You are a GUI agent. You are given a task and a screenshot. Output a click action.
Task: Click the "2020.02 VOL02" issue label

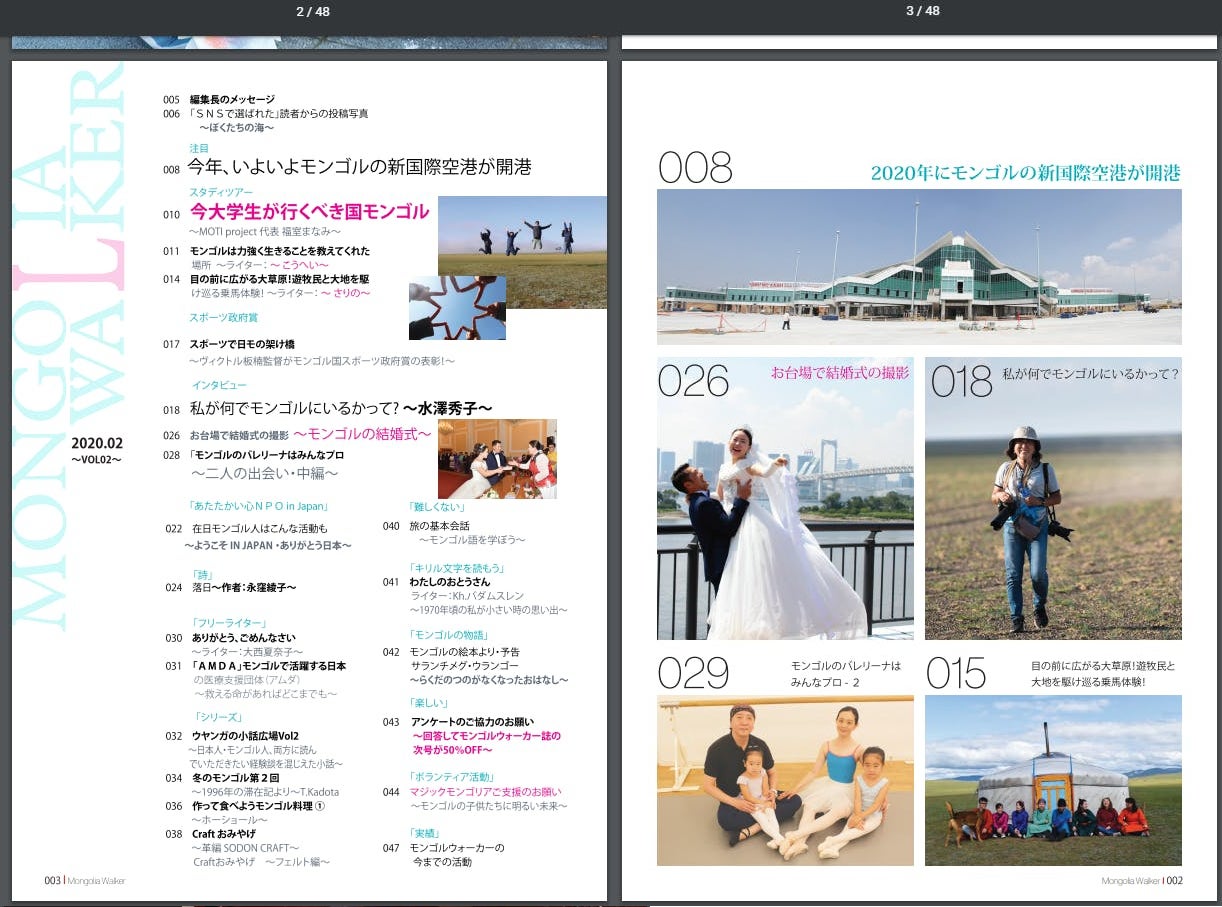[x=97, y=450]
